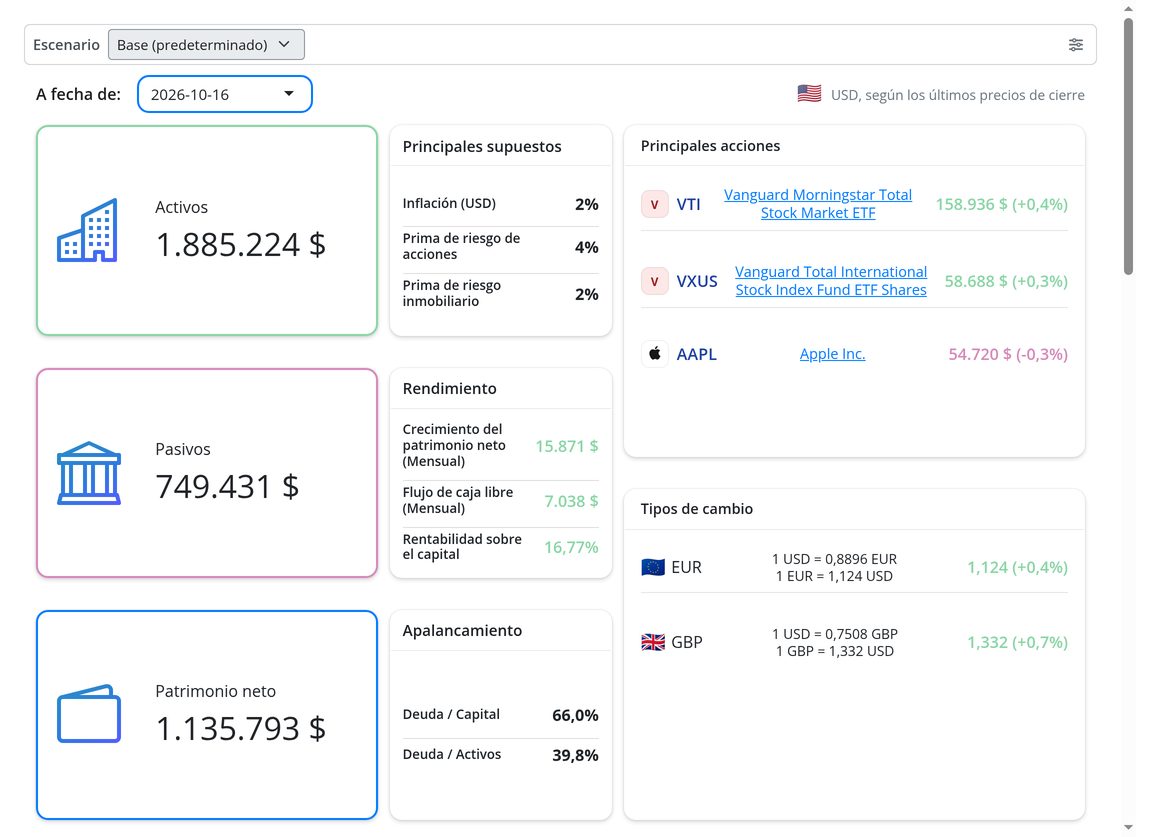
Task: Click the VXUS Vanguard logo icon
Action: point(655,281)
